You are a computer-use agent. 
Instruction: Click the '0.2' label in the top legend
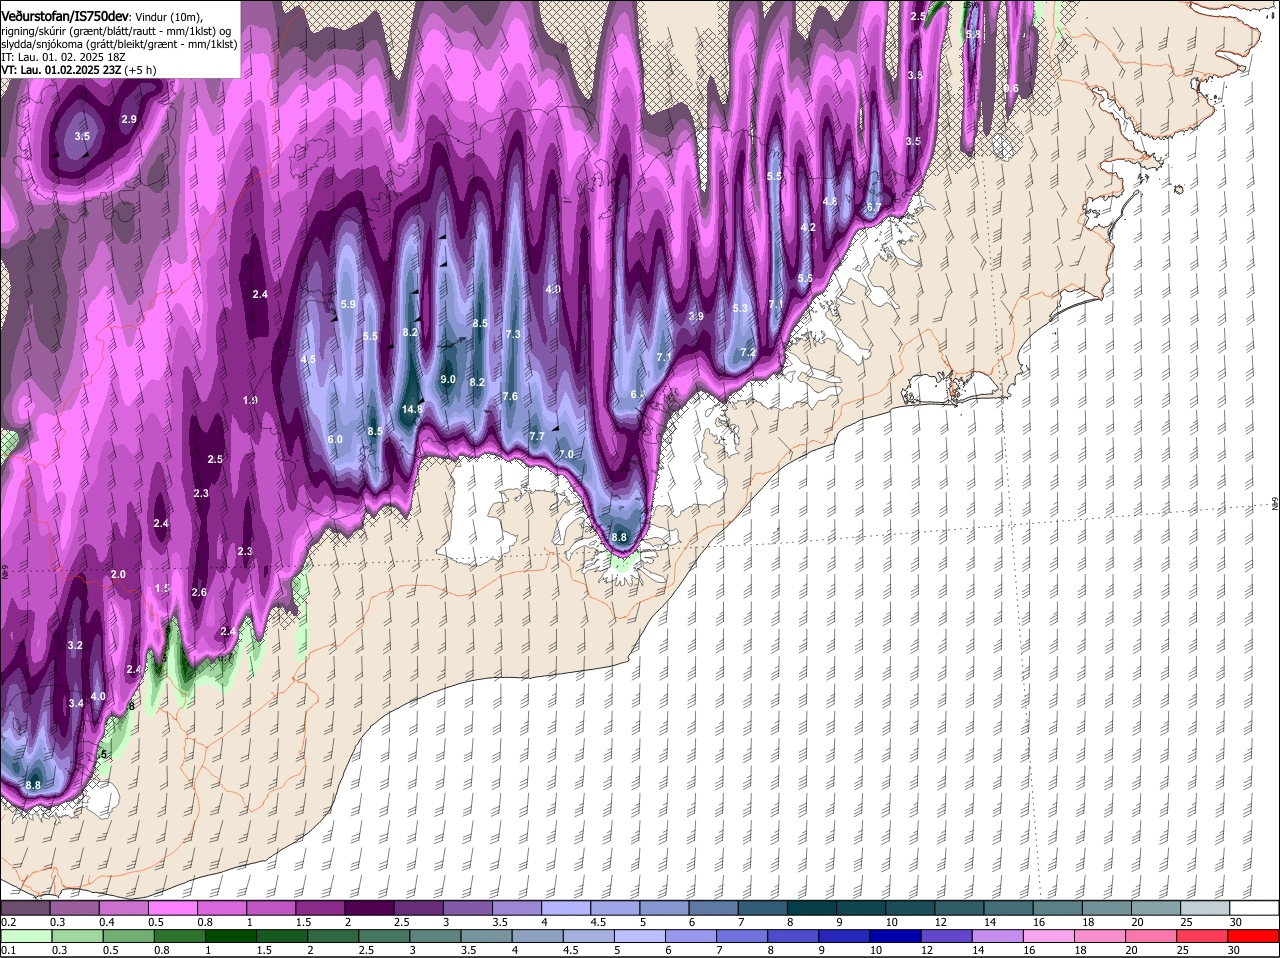8,921
